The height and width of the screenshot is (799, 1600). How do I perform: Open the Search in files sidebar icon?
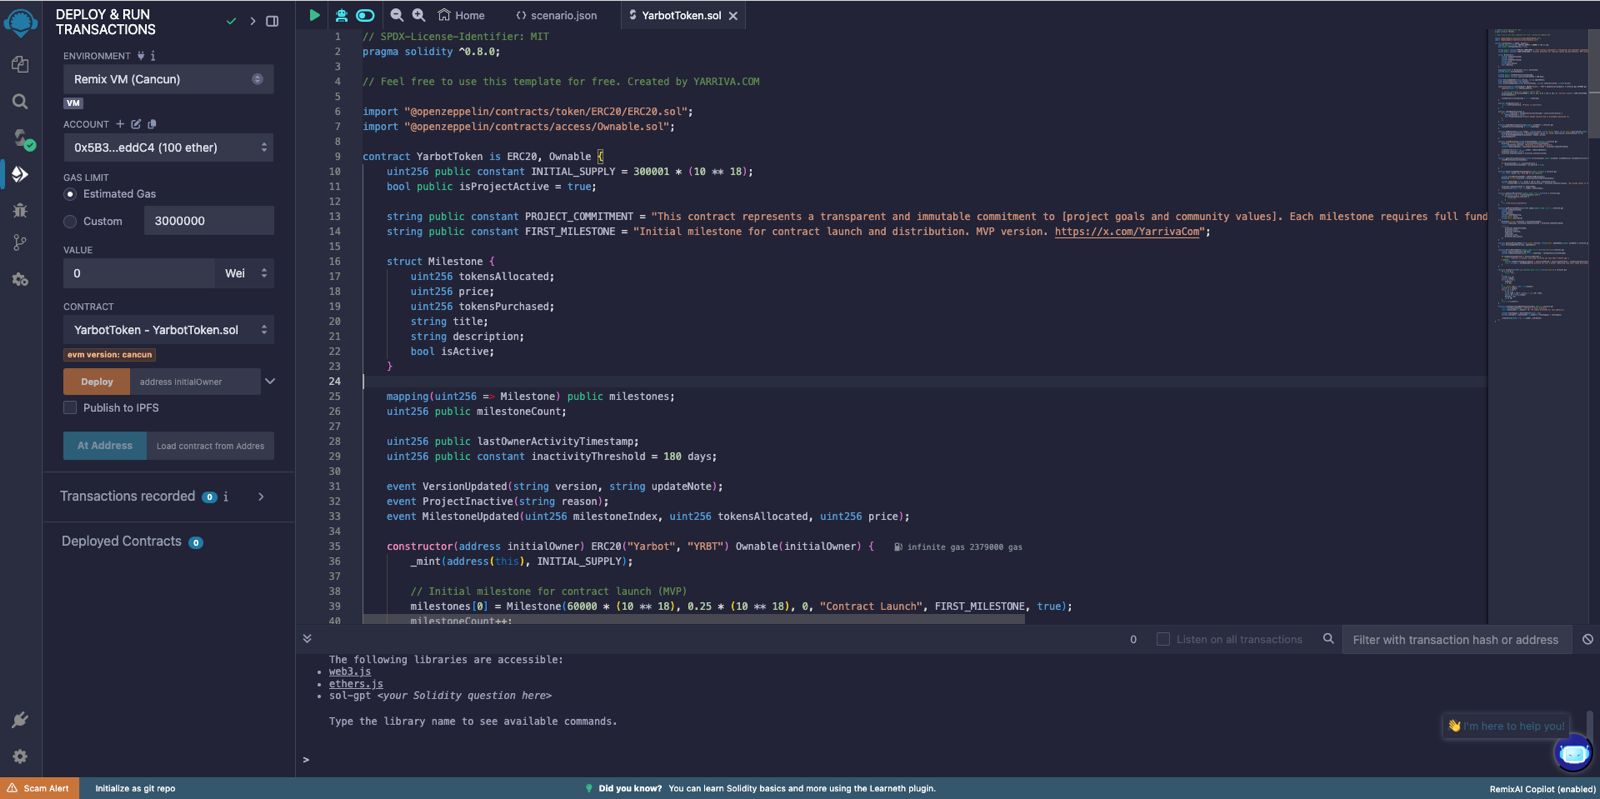point(20,101)
